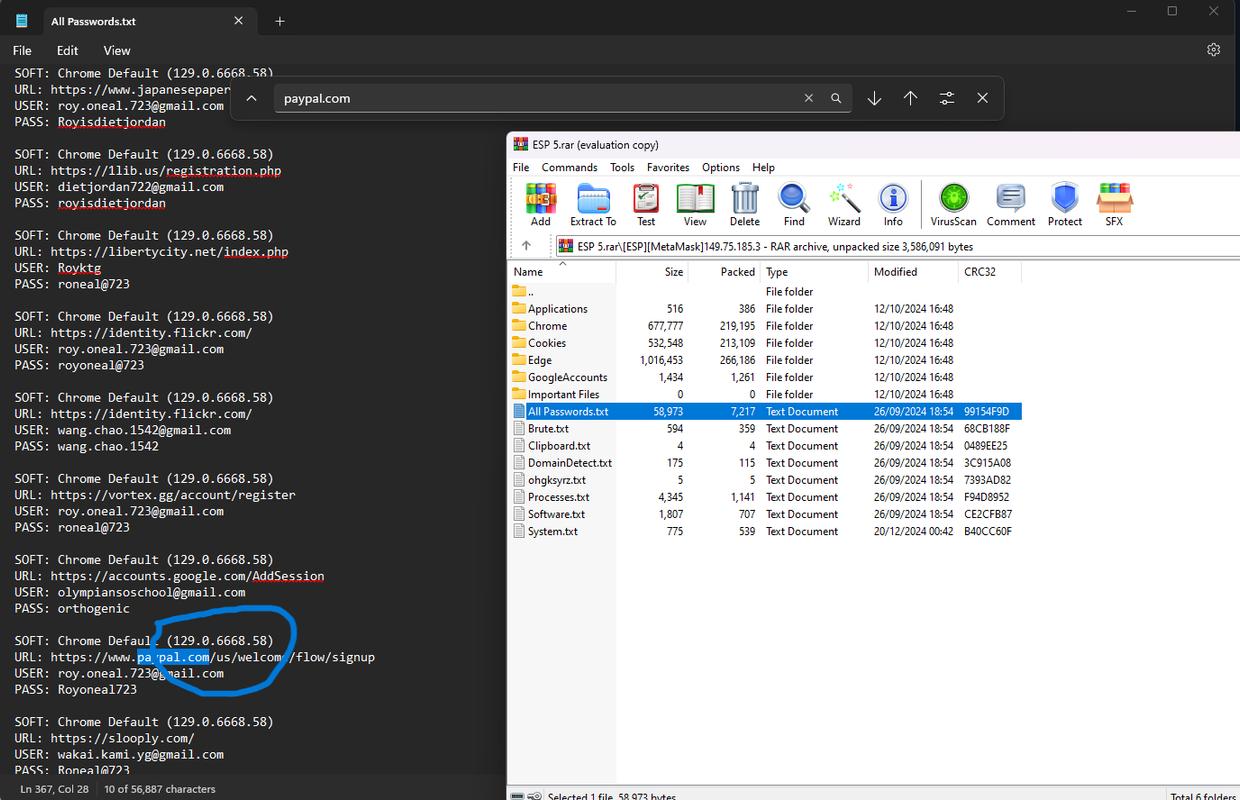Add a new Notepad tab

tap(280, 21)
